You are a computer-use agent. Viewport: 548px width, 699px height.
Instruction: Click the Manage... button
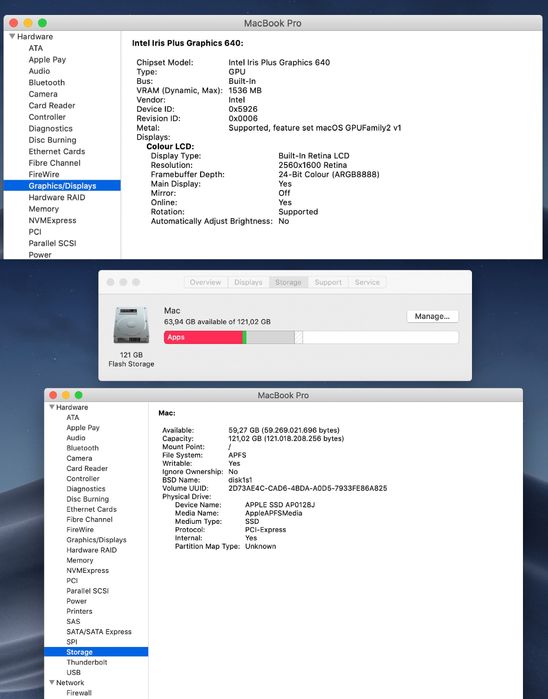[x=432, y=316]
